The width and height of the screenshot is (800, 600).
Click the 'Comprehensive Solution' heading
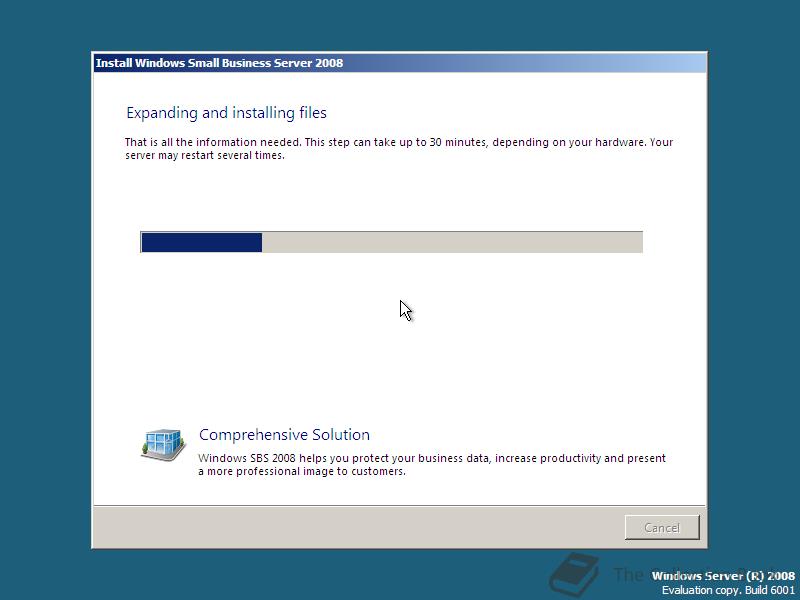pos(284,435)
